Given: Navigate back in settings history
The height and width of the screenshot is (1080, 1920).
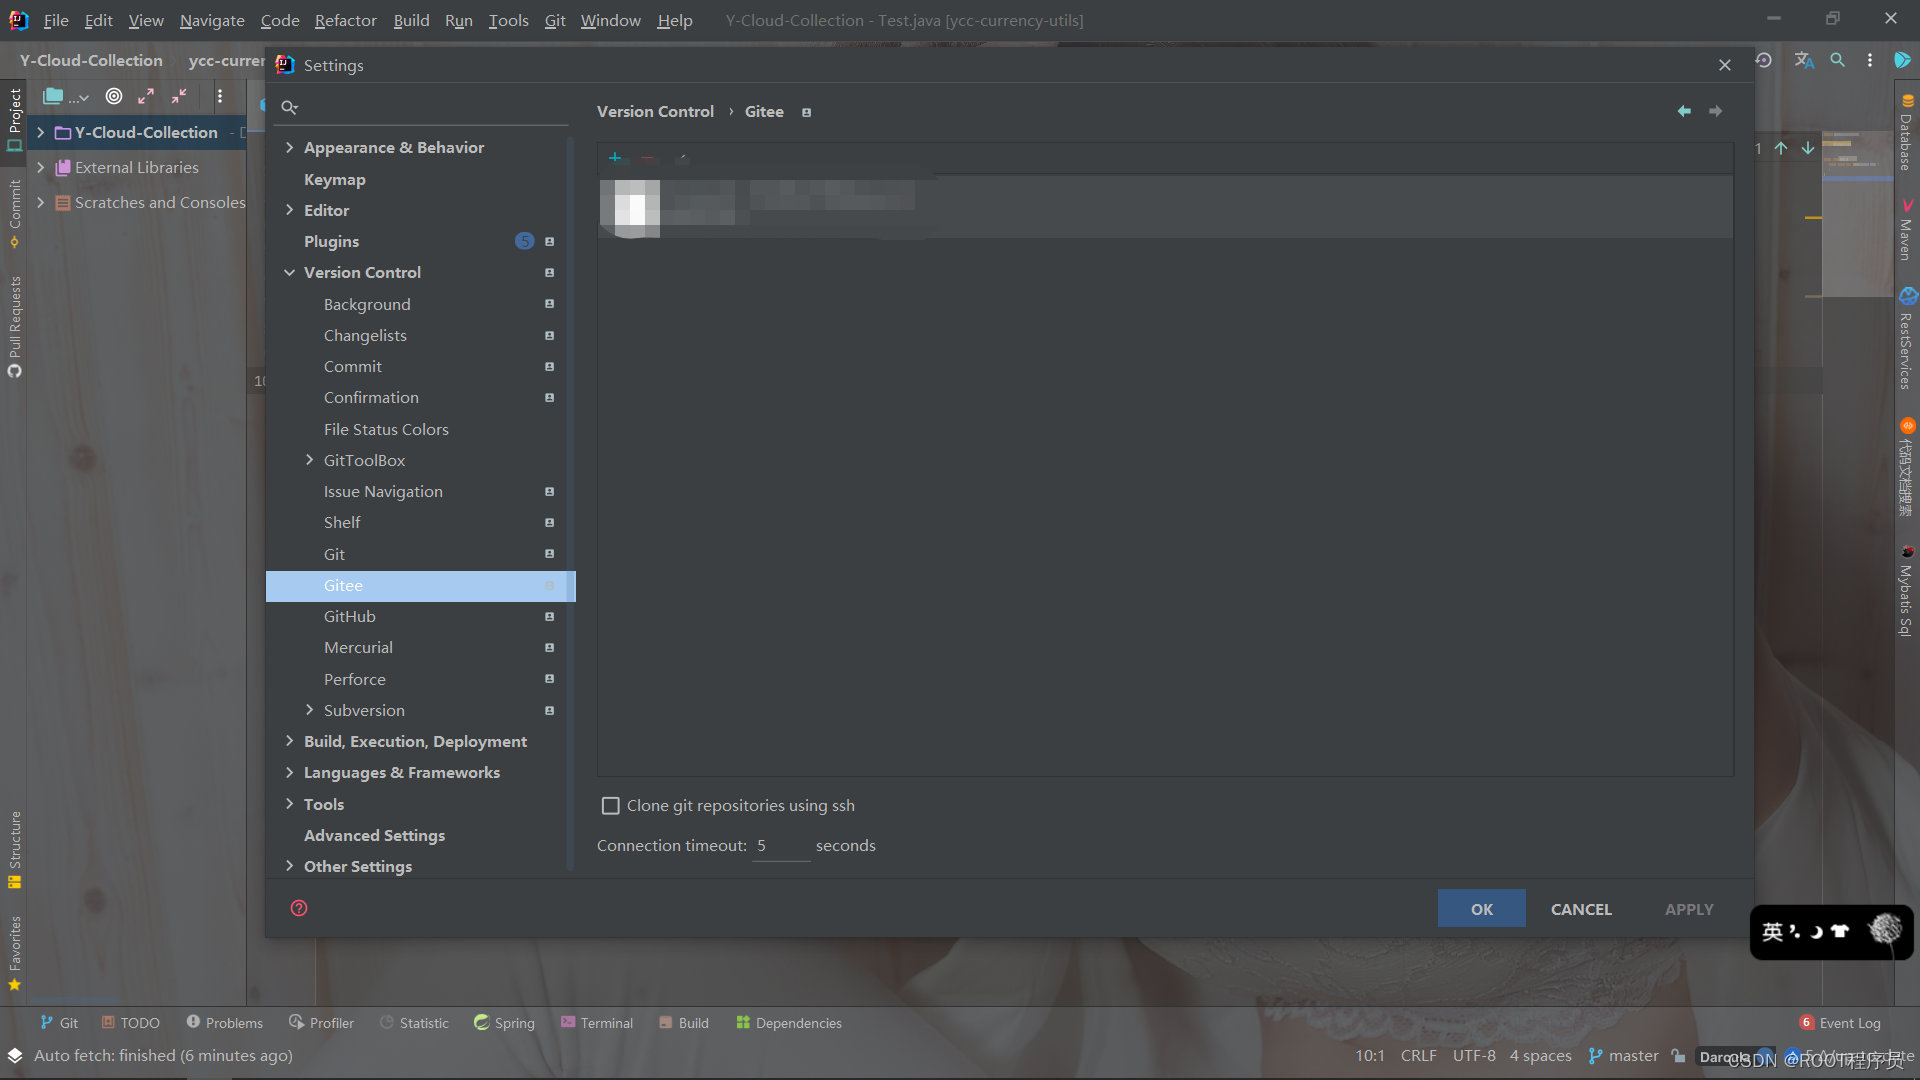Looking at the screenshot, I should click(1684, 111).
